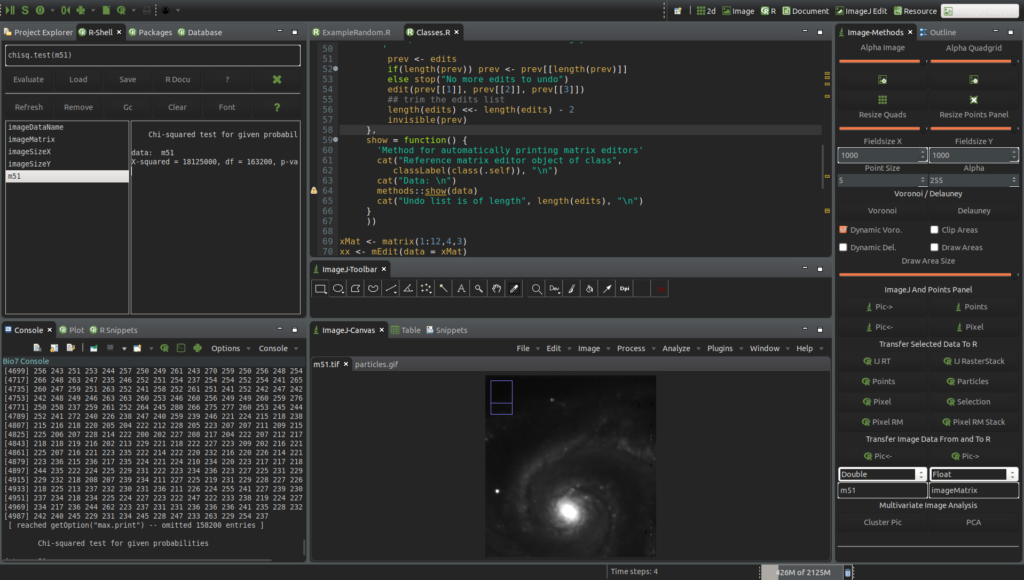The image size is (1024, 580).
Task: Enable the Dynamic Voro checkbox
Action: (x=842, y=229)
